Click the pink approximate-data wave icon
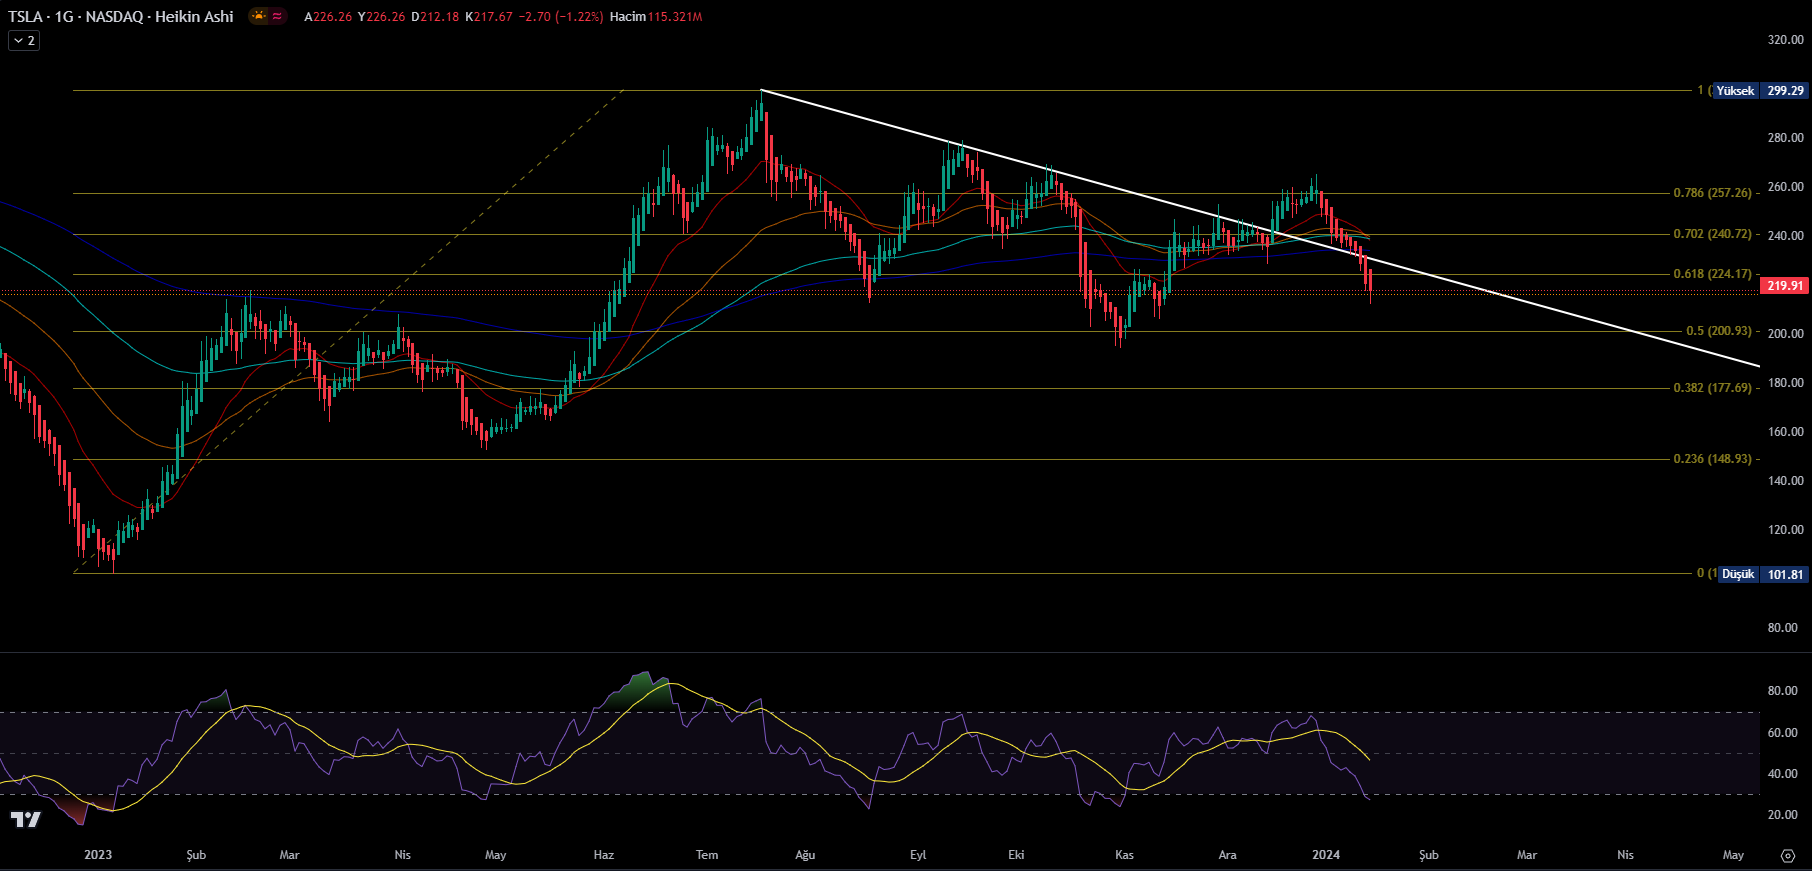This screenshot has height=871, width=1812. [277, 16]
